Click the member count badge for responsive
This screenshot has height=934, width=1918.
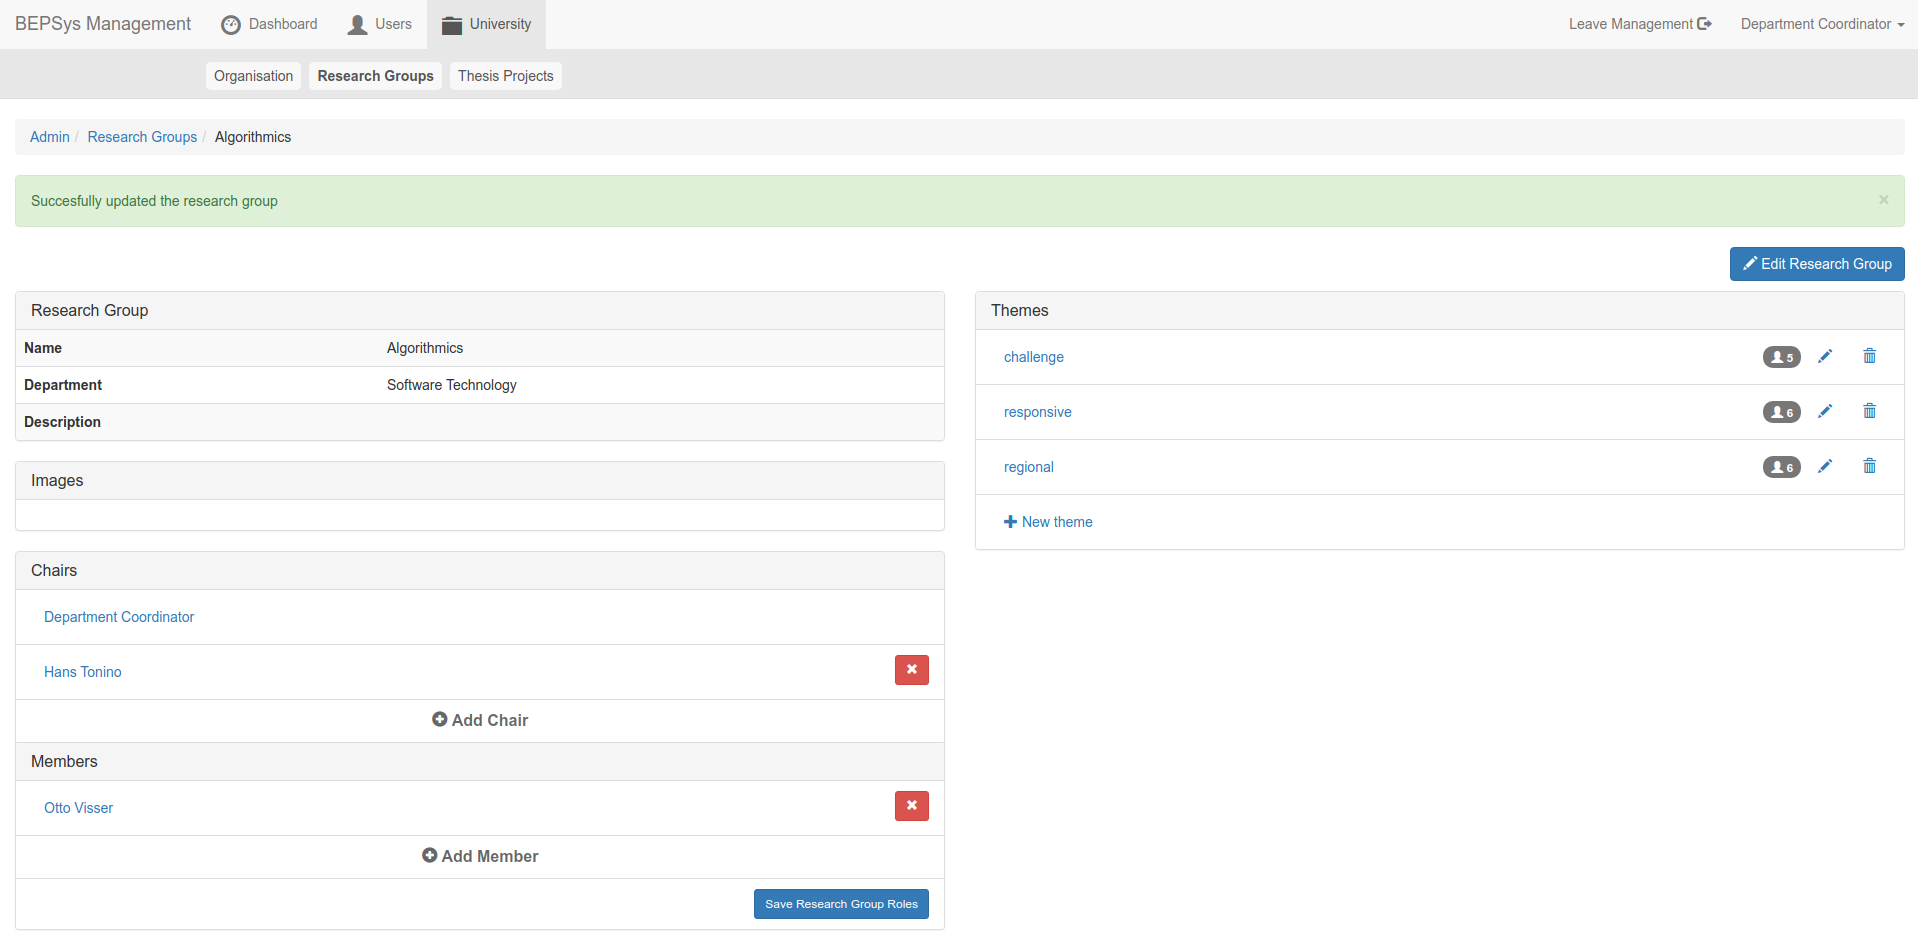coord(1781,412)
